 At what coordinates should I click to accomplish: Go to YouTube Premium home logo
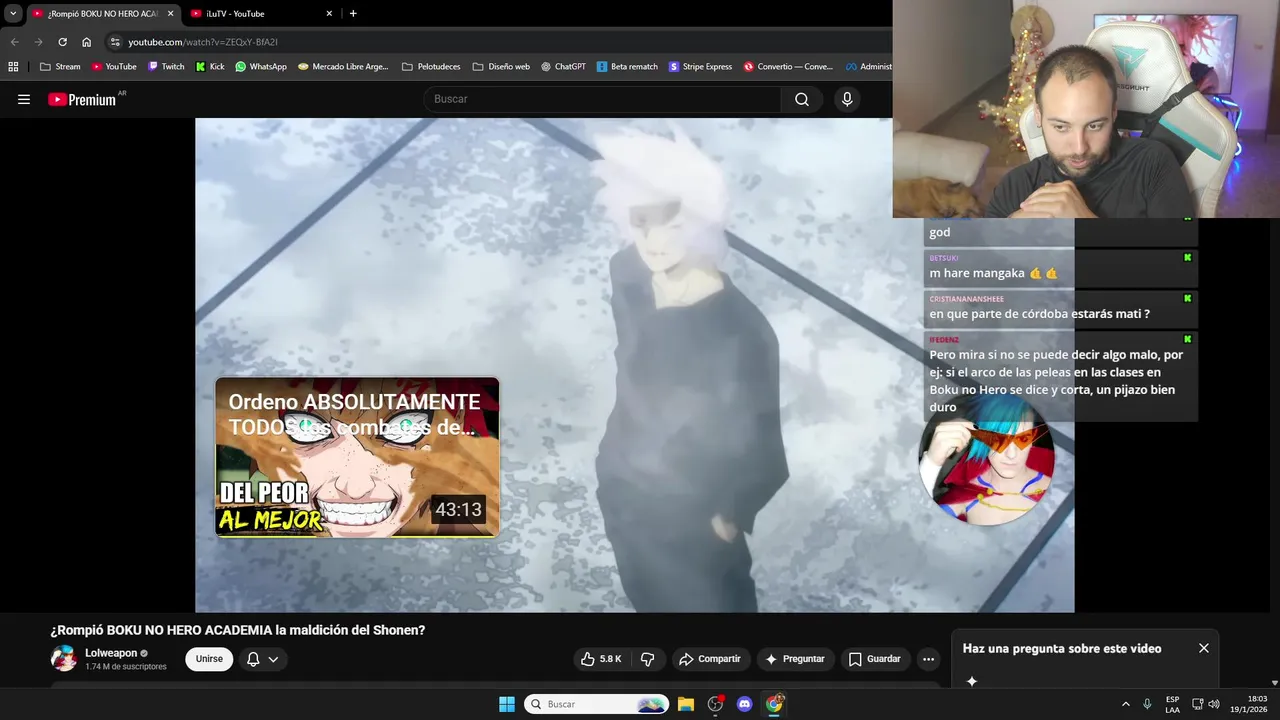(x=82, y=99)
